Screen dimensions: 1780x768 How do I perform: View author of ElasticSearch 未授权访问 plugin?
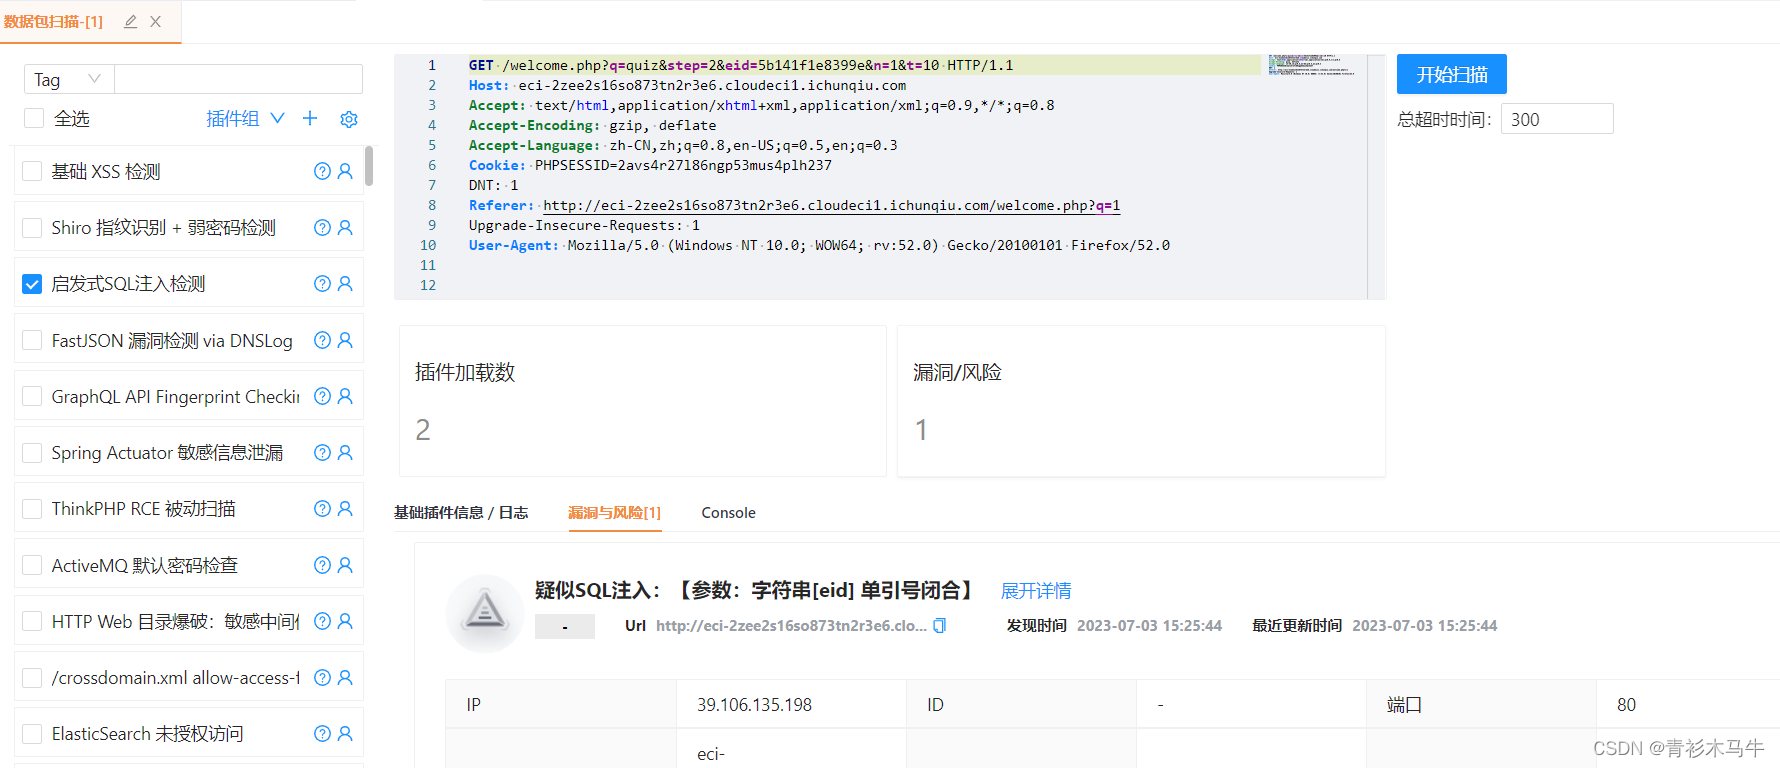pos(346,733)
